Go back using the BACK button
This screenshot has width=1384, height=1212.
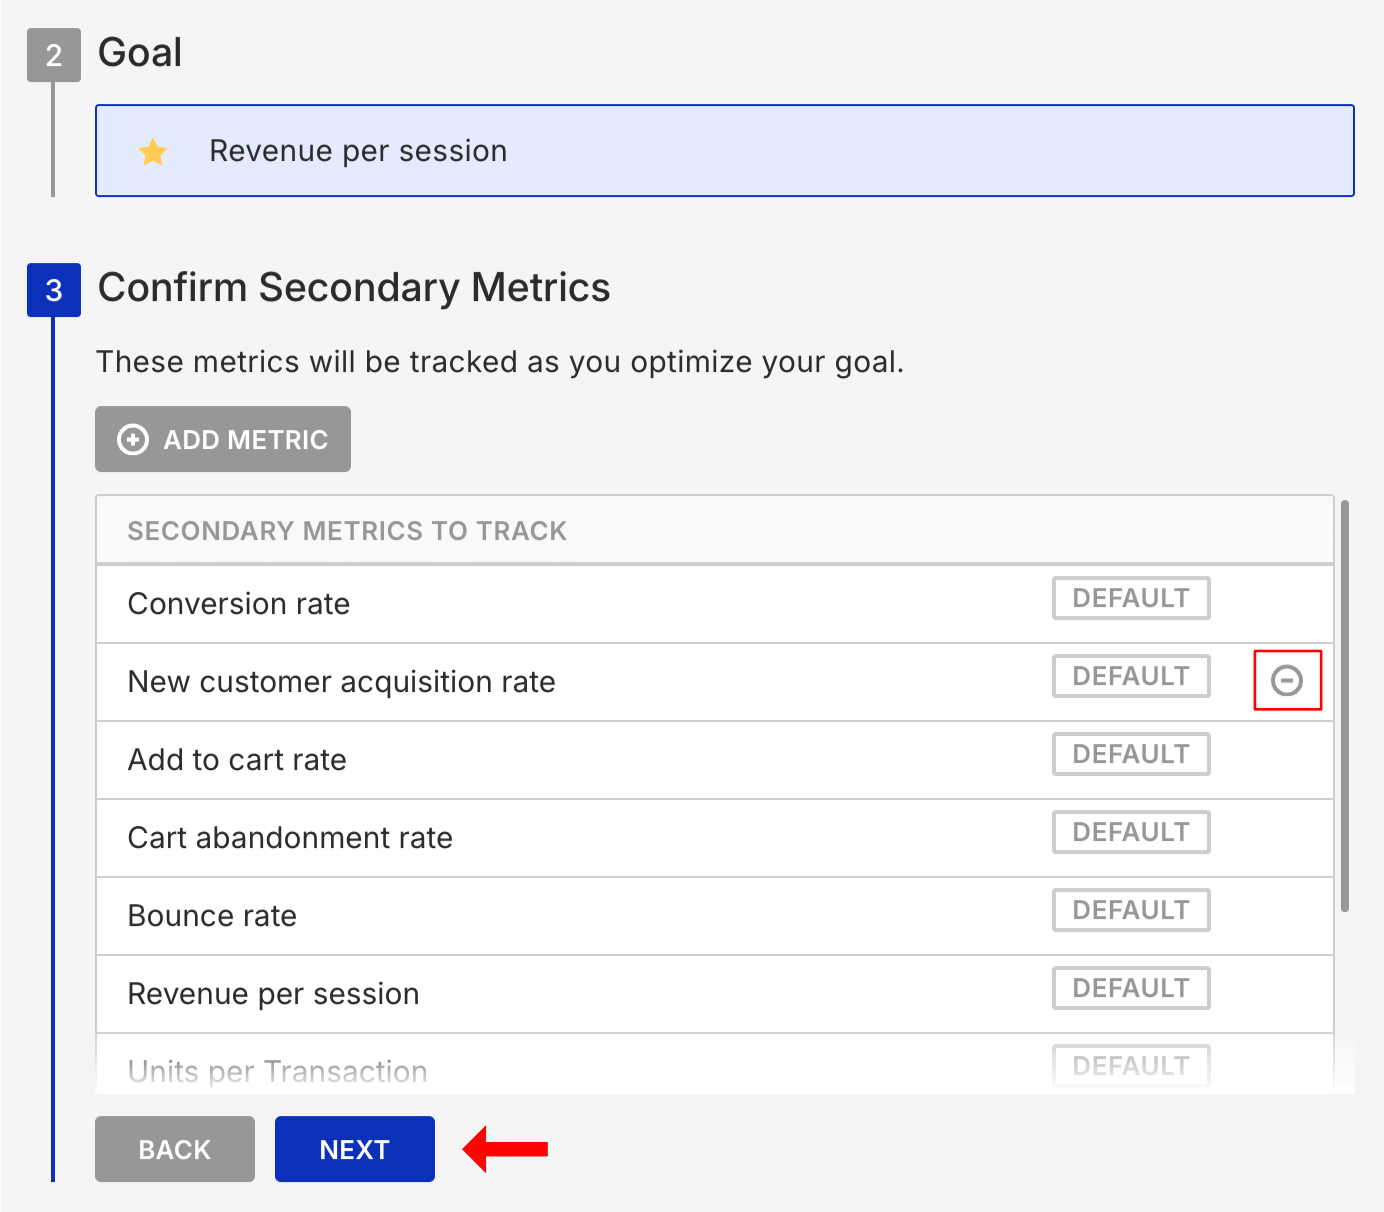174,1149
